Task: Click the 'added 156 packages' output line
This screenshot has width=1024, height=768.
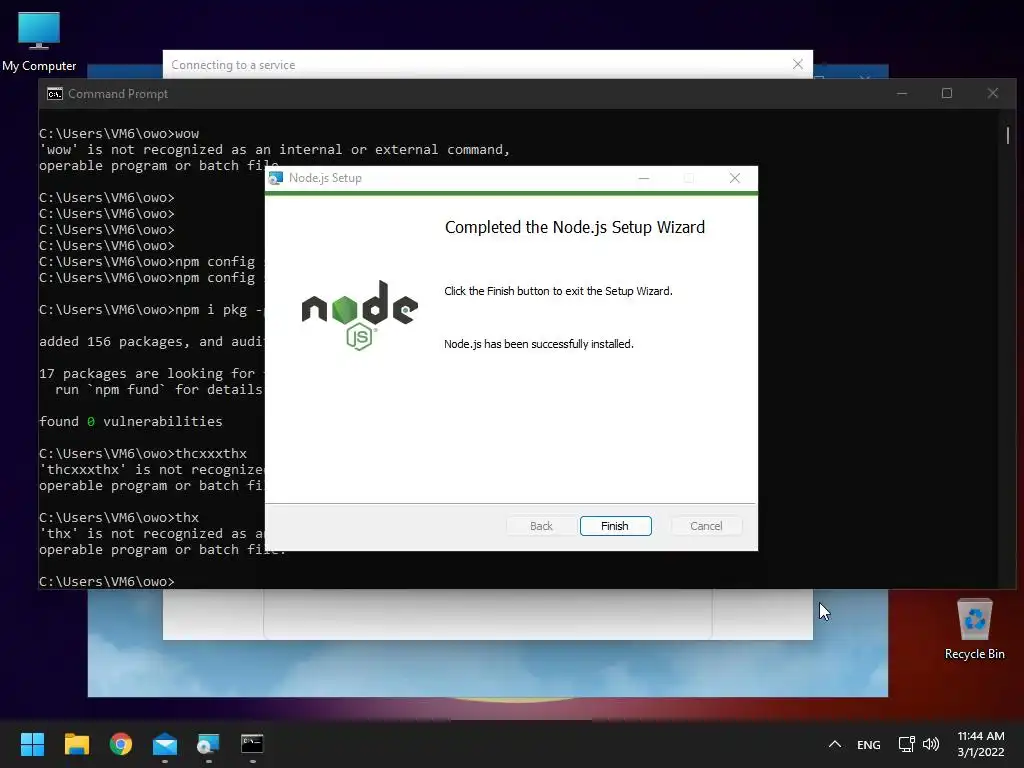Action: point(152,342)
